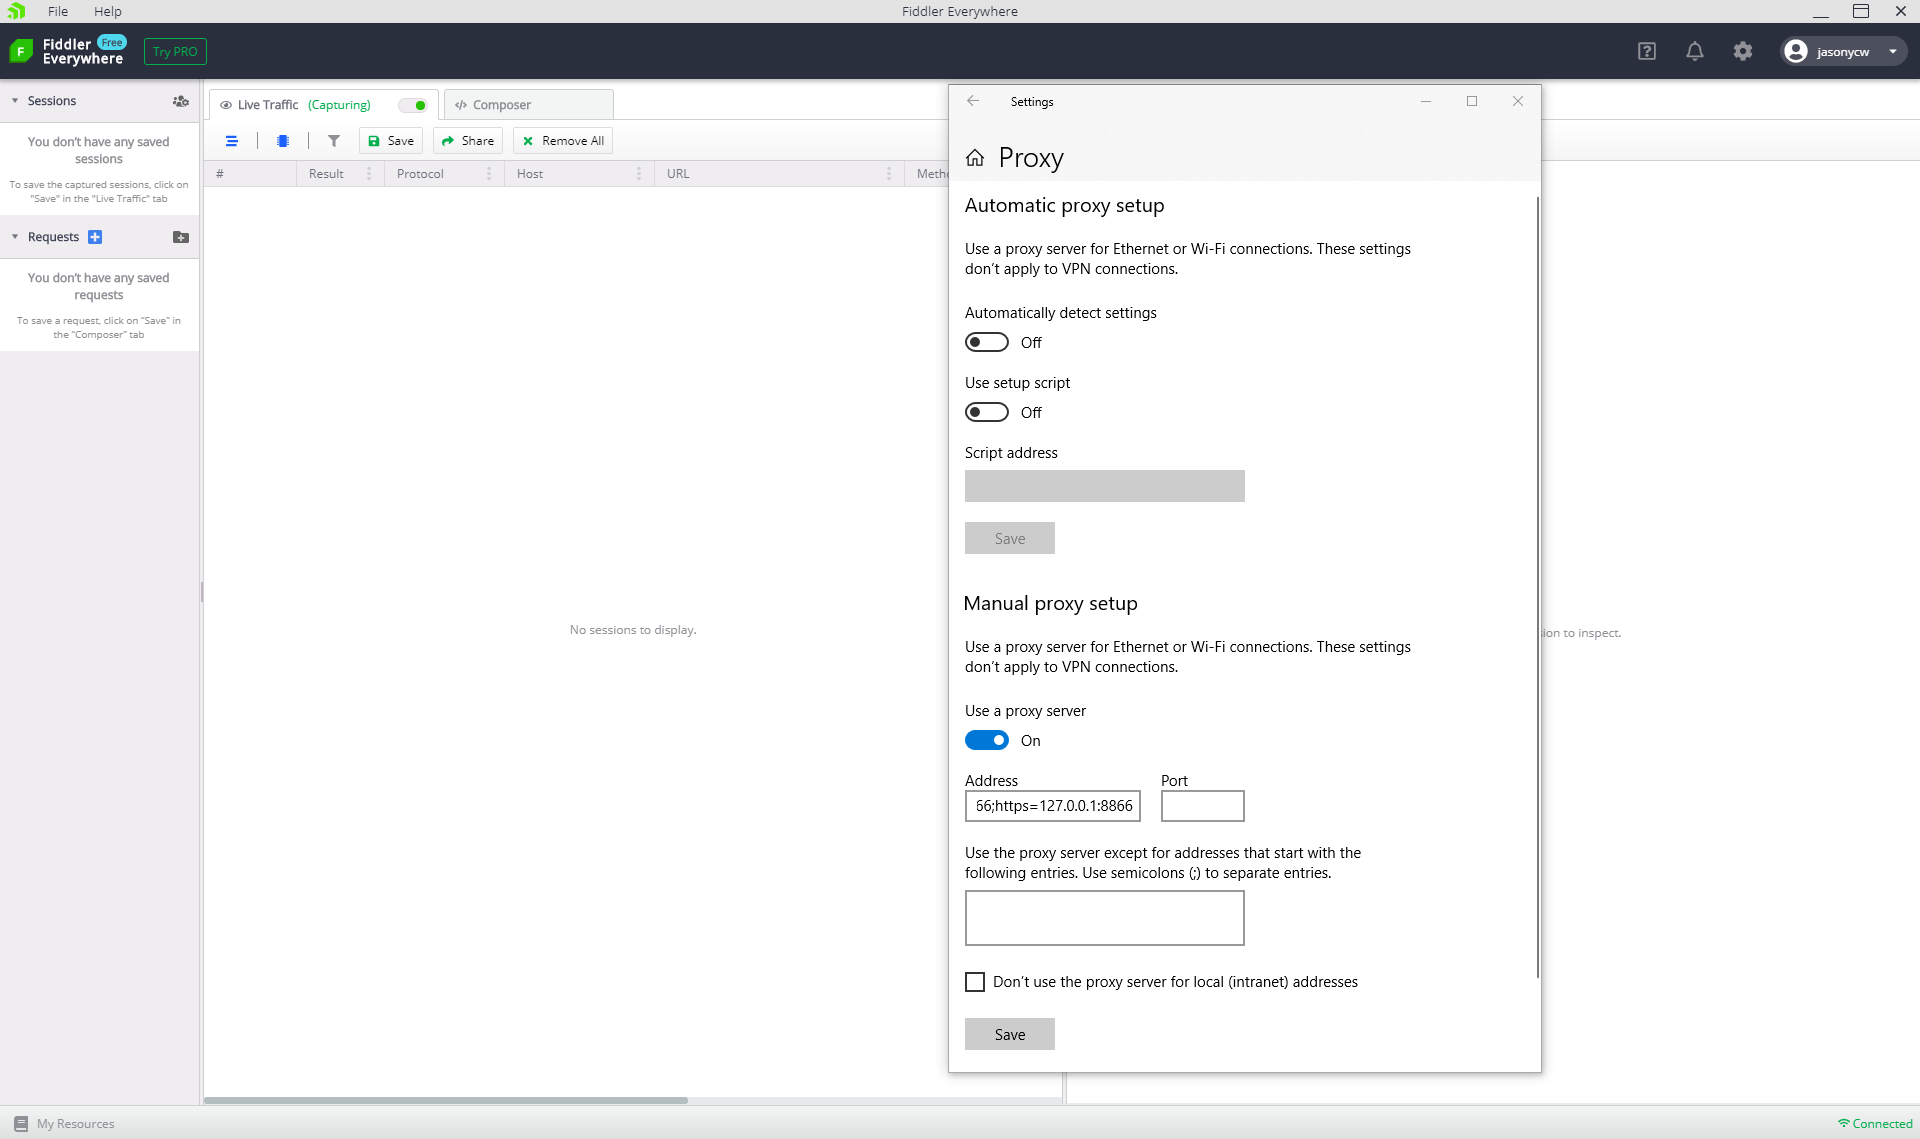Click the shared sessions people icon

click(180, 101)
